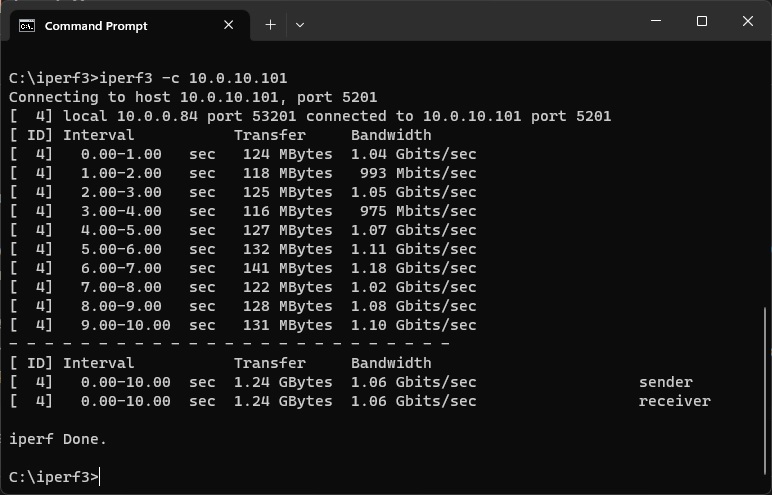Click the 'local 10.0.0.84 port 53201' text
Screen dimensions: 772x495
[180, 116]
